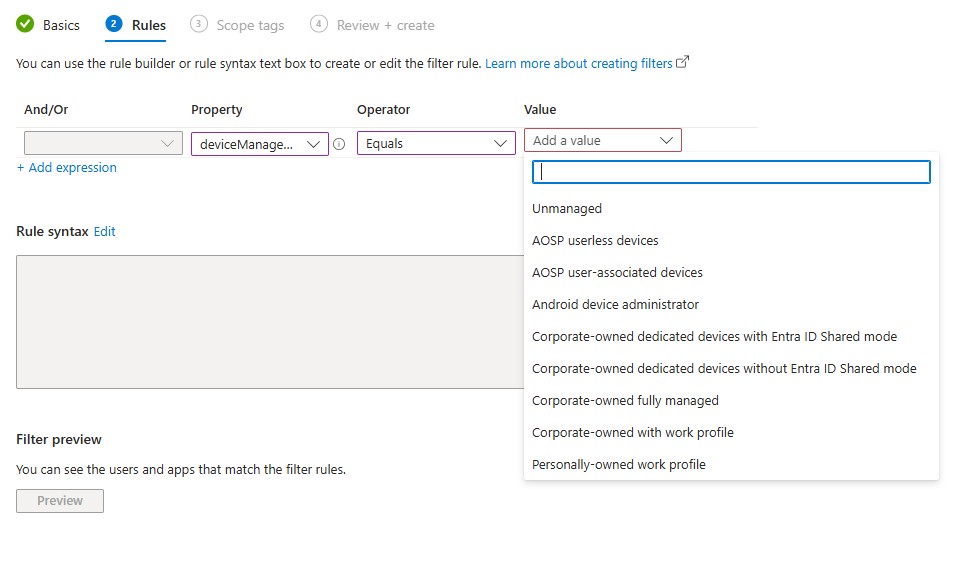The height and width of the screenshot is (578, 956).
Task: Click the external link icon after Learn more
Action: (x=683, y=62)
